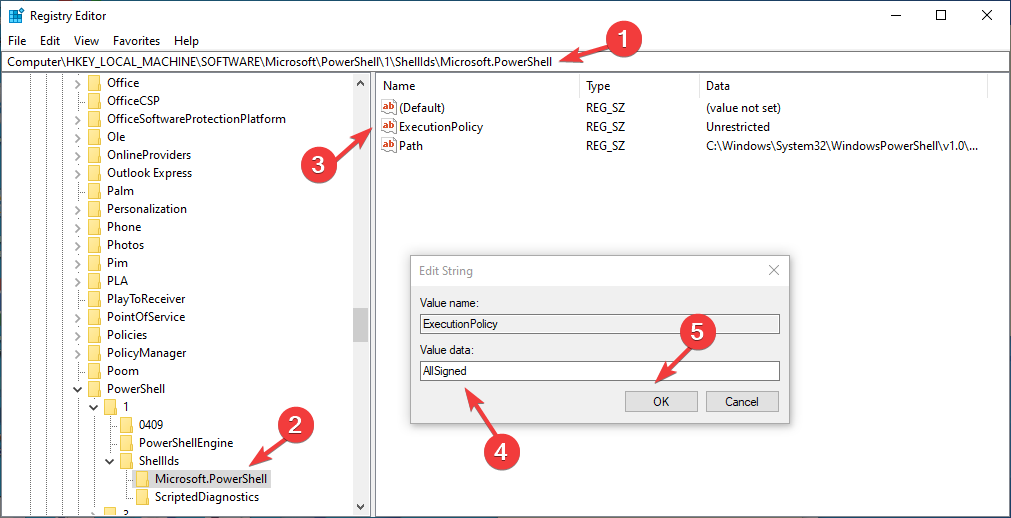This screenshot has height=518, width=1011.
Task: Open the Favorites menu
Action: pyautogui.click(x=137, y=41)
